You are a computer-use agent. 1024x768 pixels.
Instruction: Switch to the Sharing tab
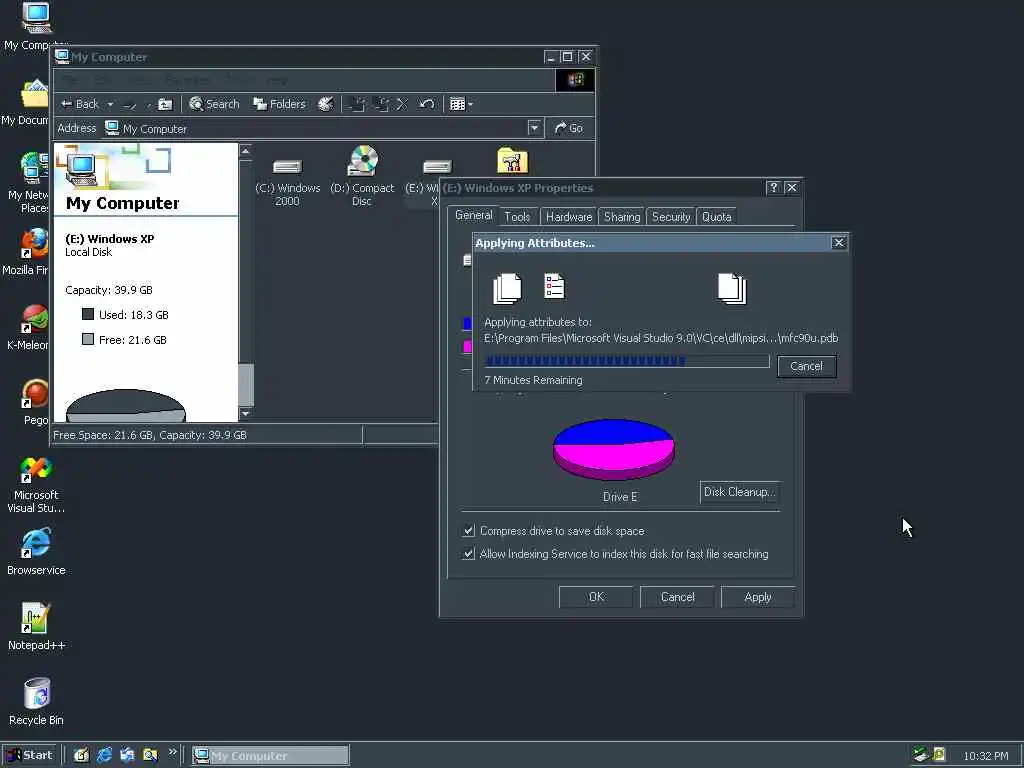(x=622, y=217)
